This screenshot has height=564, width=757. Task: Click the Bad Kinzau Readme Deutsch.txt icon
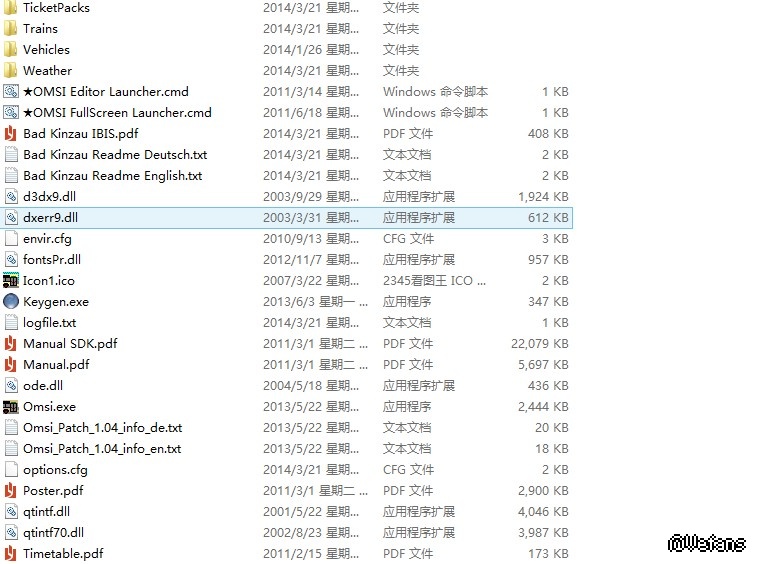(11, 155)
